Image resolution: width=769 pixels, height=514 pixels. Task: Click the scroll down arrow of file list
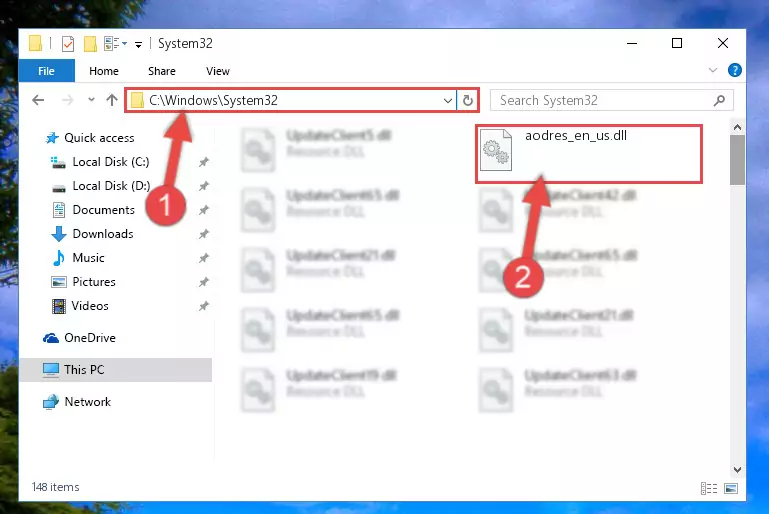coord(737,469)
